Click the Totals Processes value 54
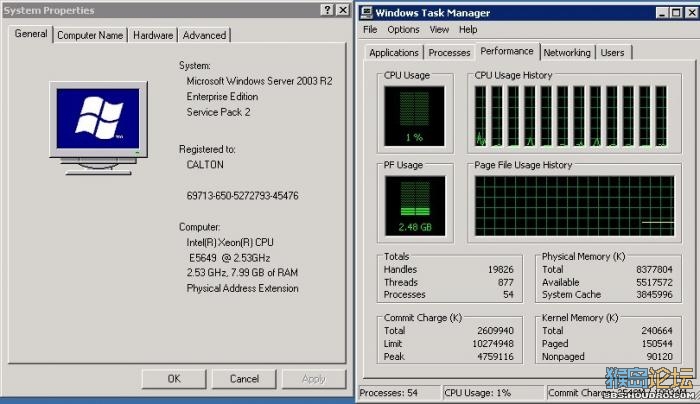 click(x=508, y=295)
